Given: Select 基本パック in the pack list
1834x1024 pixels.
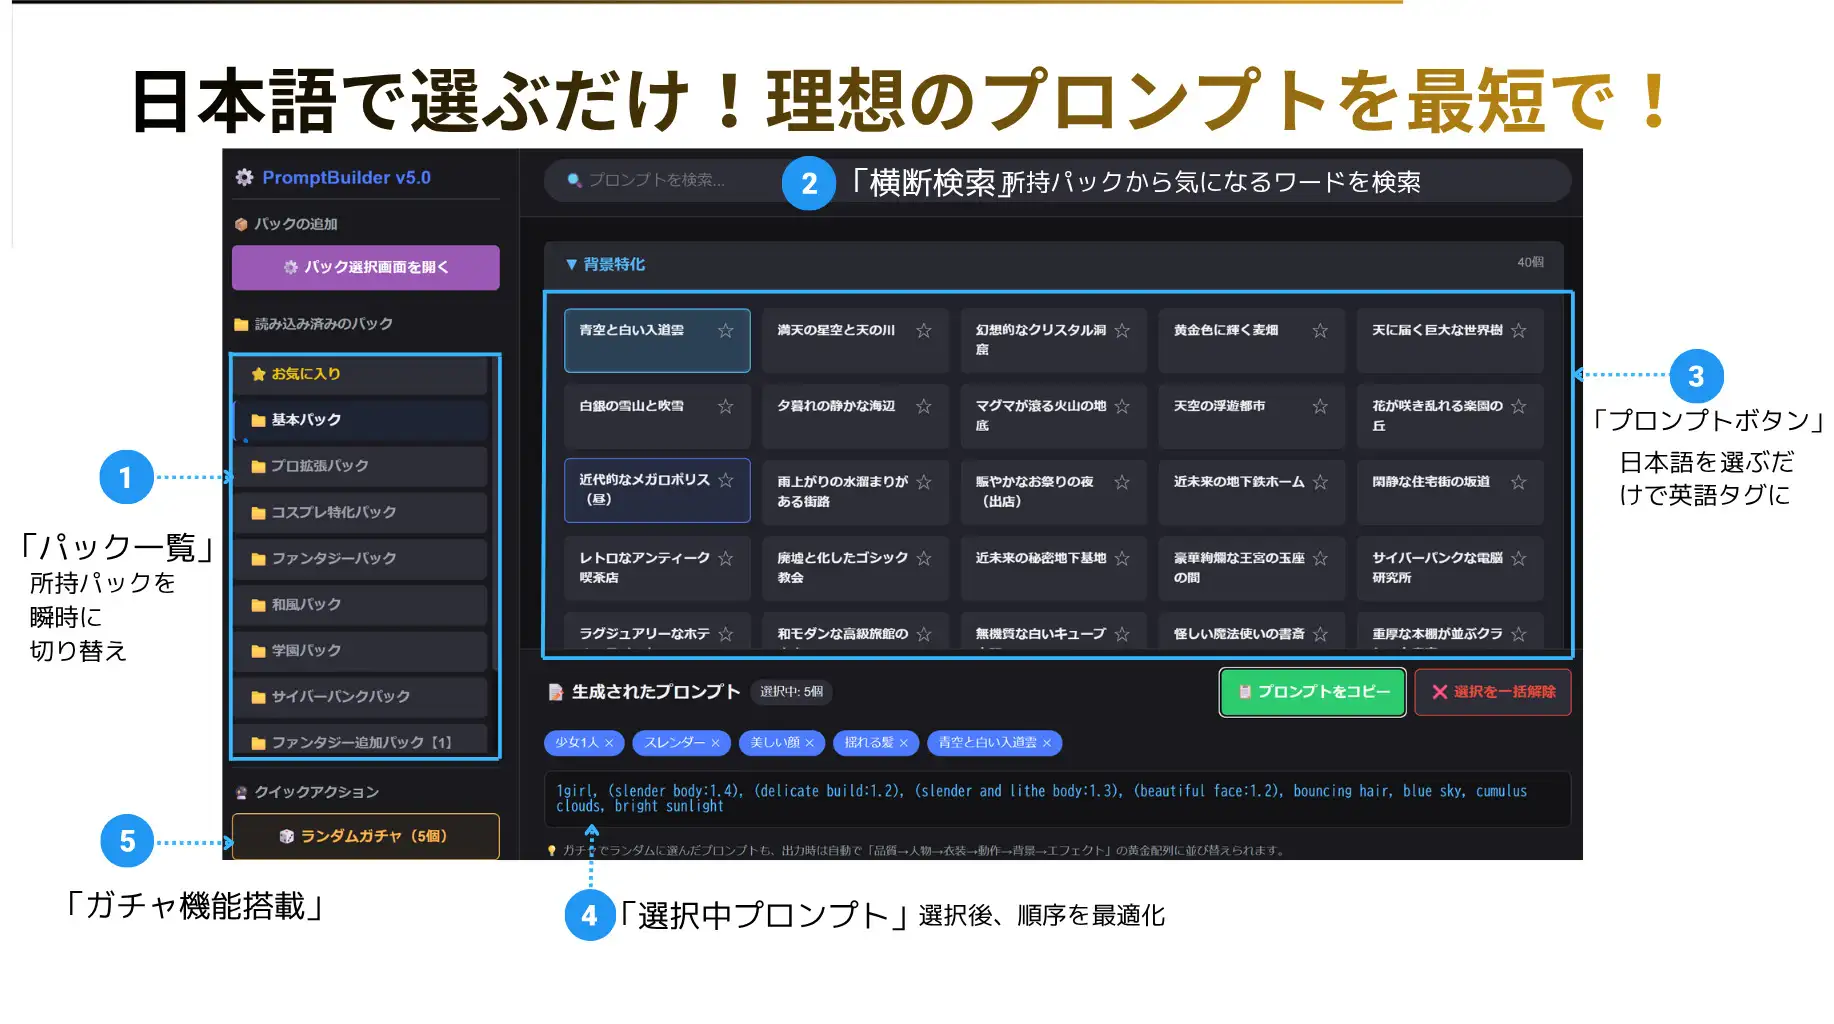Looking at the screenshot, I should 361,420.
